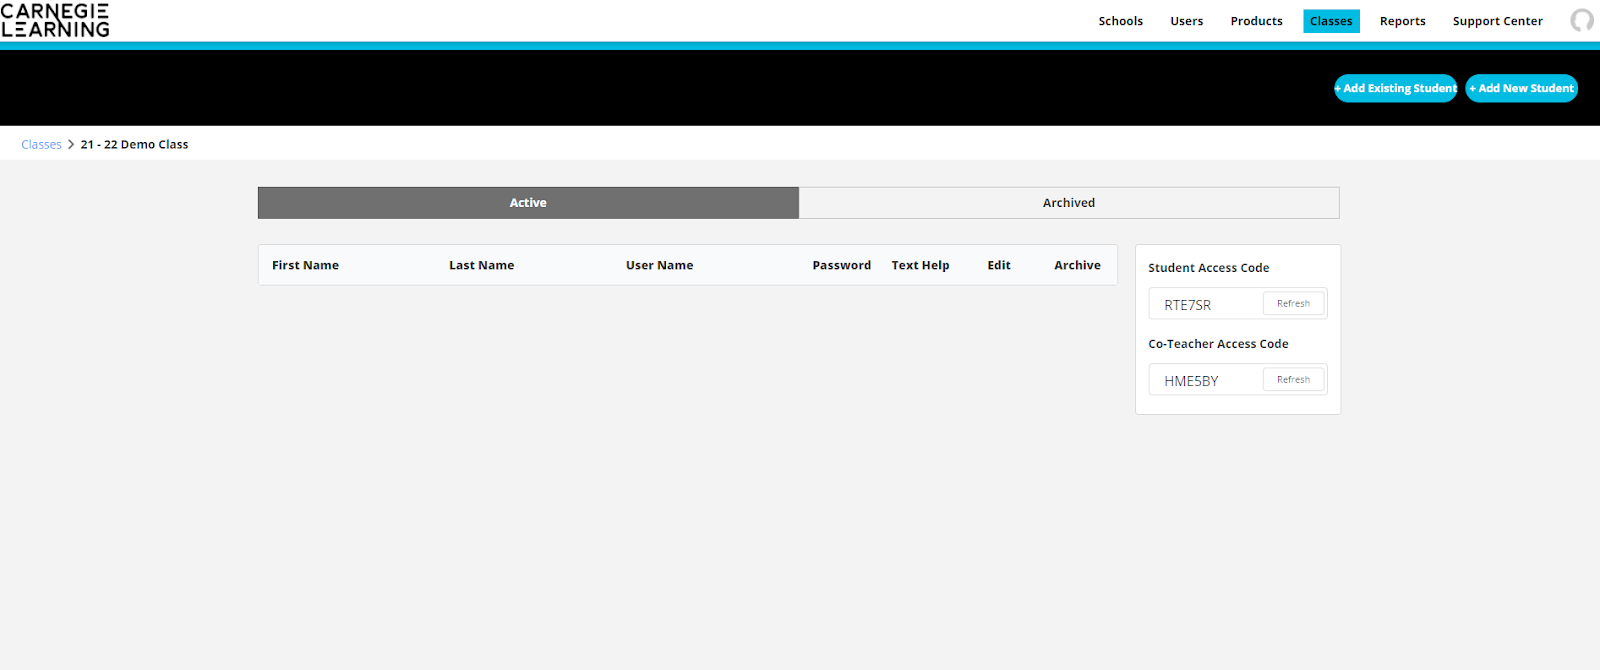Sort by Last Name column header

point(481,265)
